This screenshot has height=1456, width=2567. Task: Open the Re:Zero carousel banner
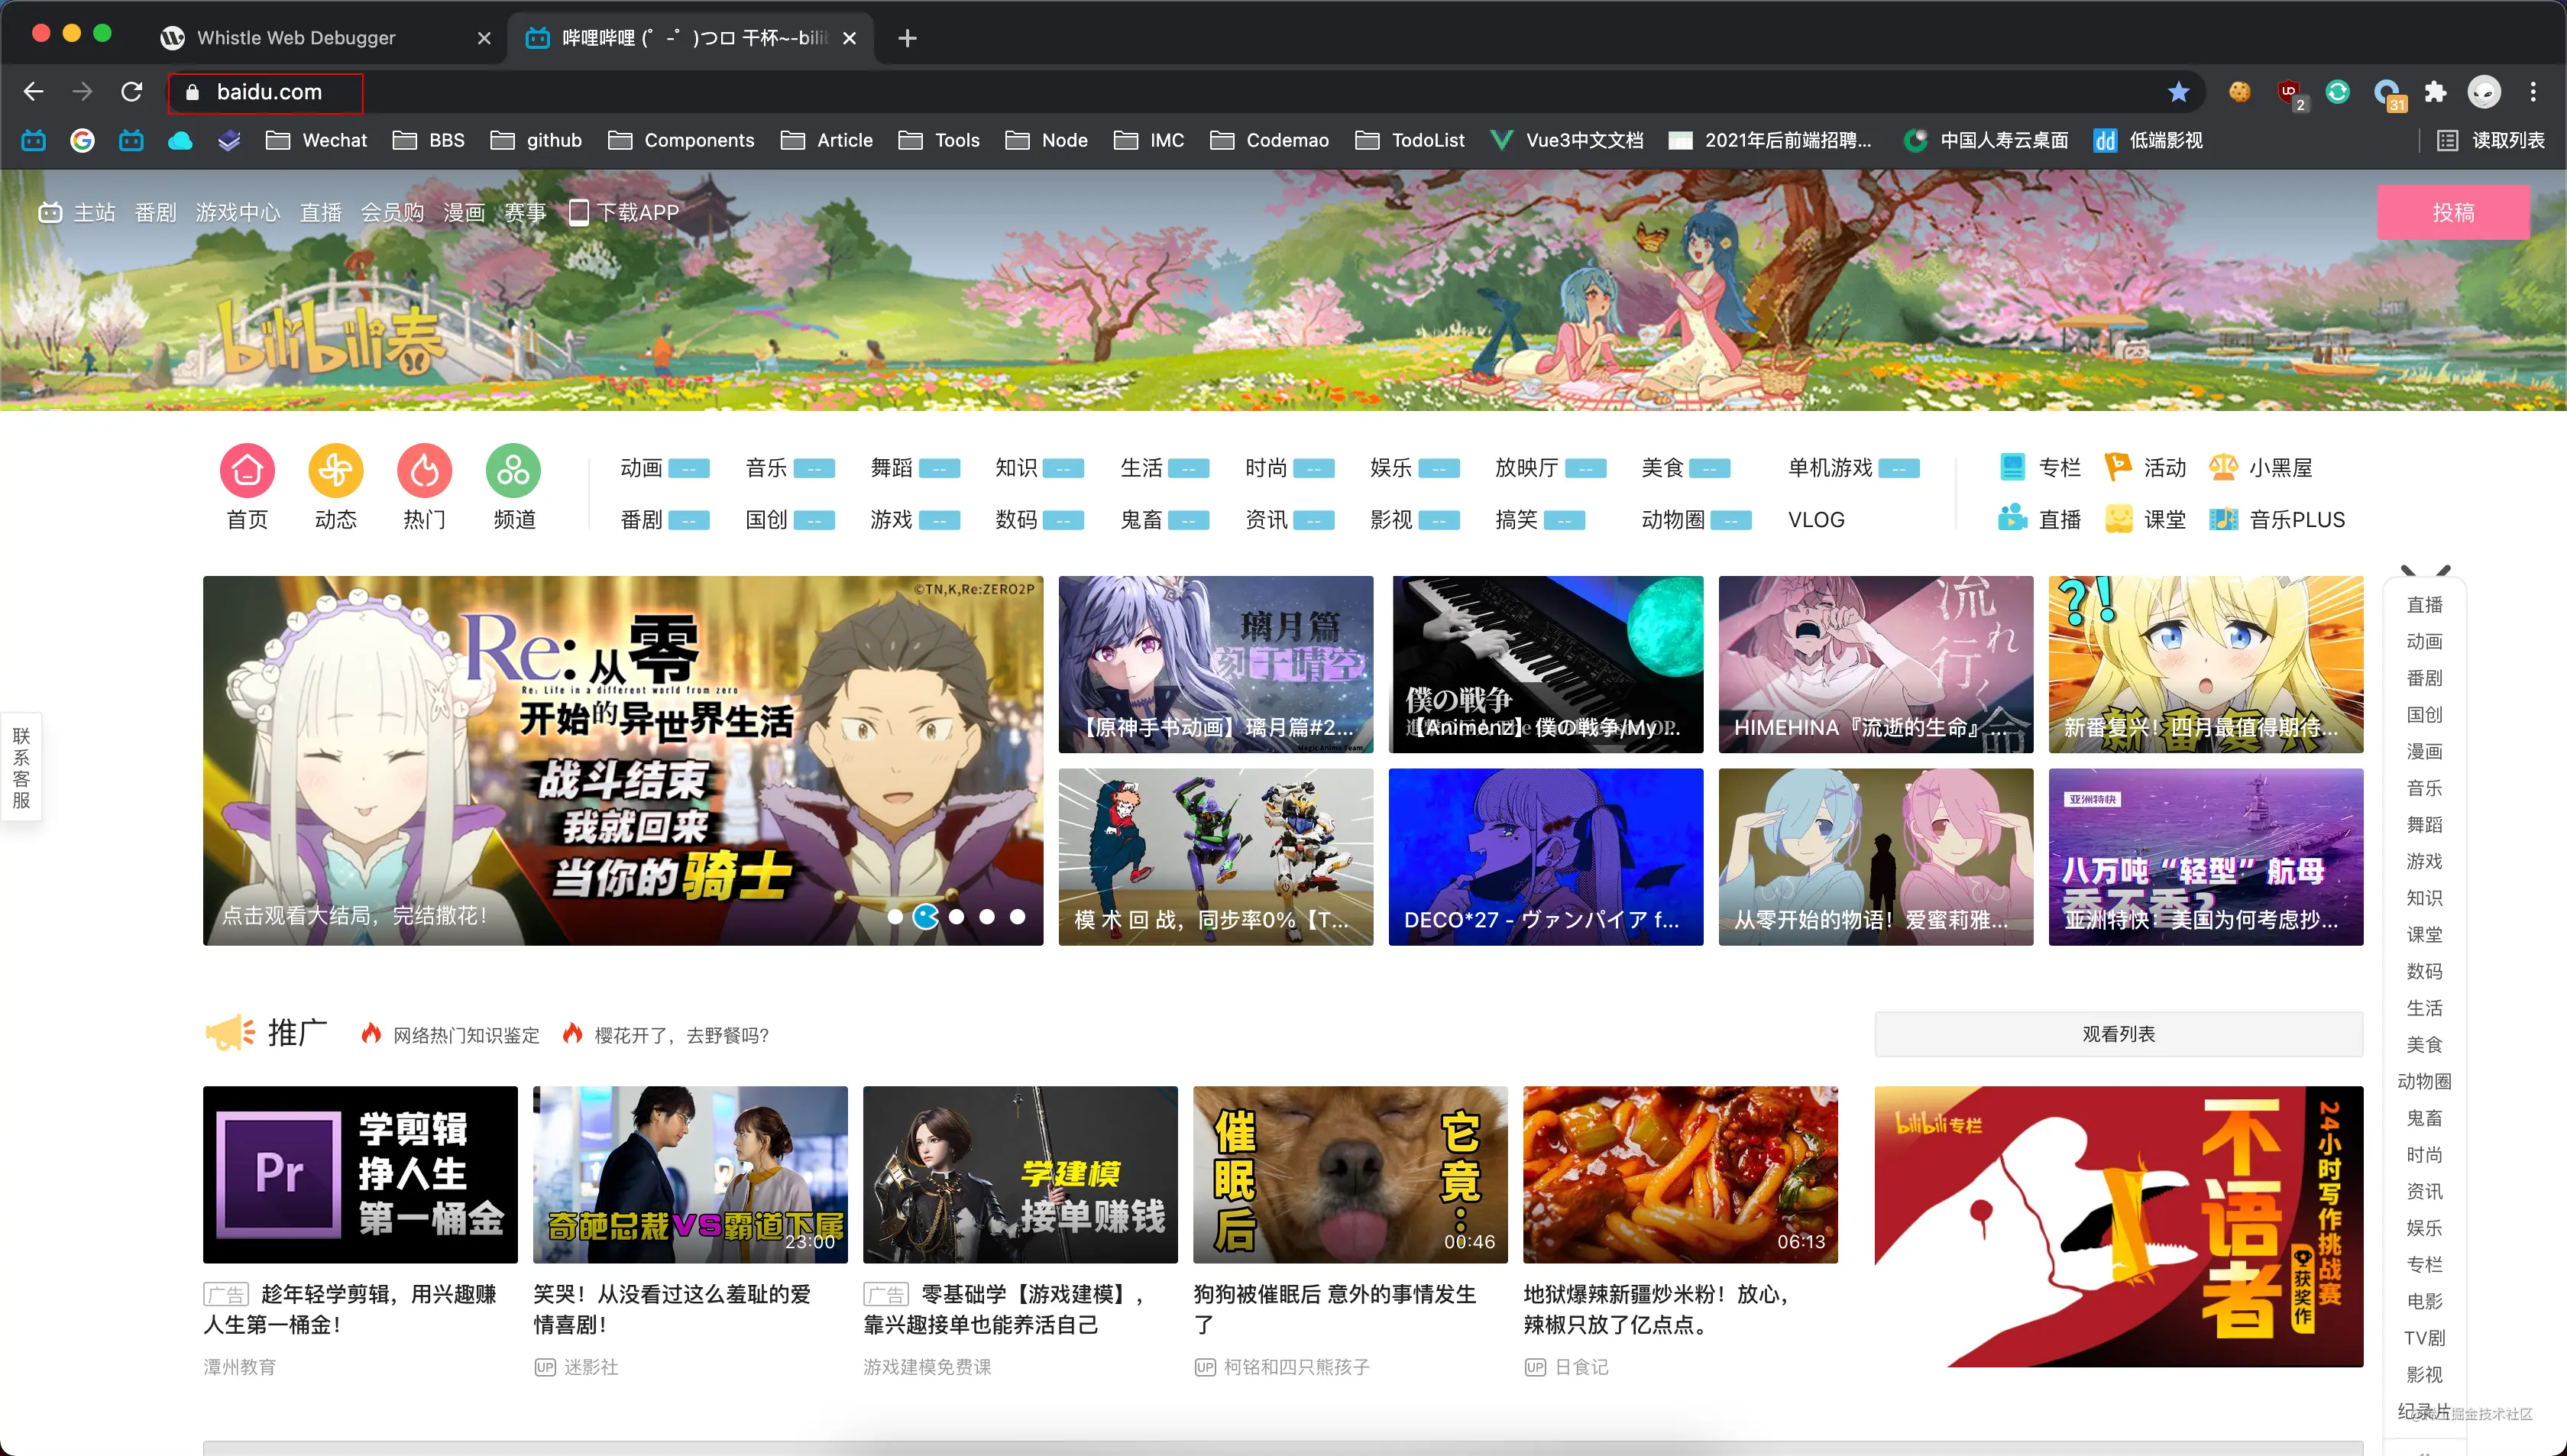[623, 760]
